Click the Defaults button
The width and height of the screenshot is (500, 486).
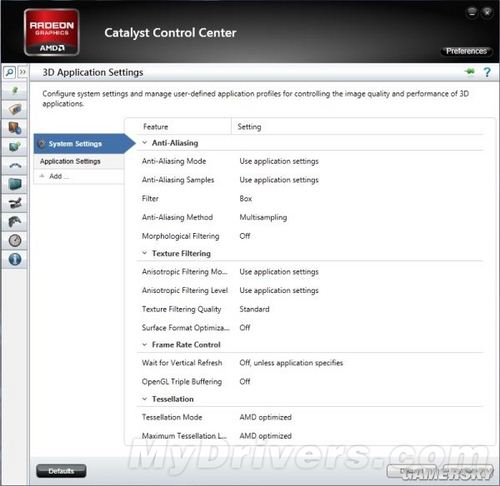[61, 471]
